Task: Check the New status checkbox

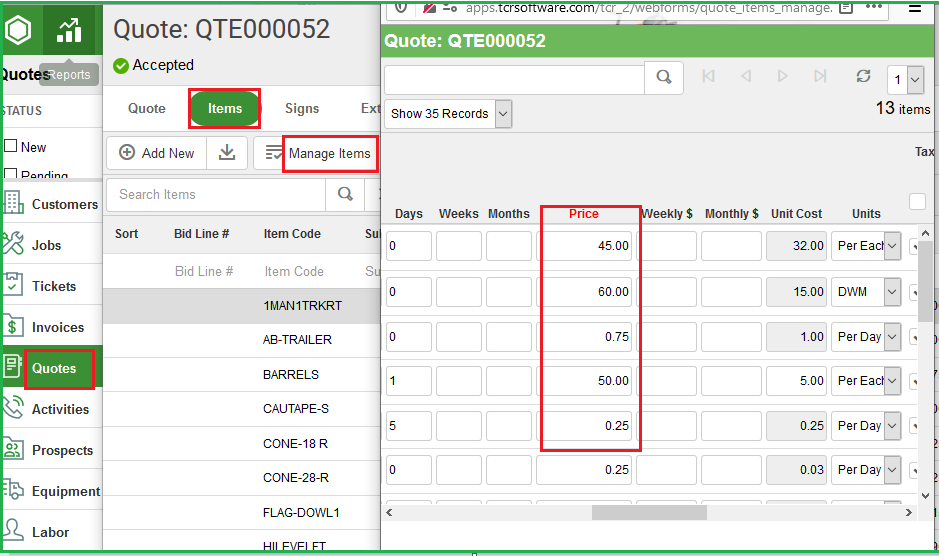Action: 11,146
